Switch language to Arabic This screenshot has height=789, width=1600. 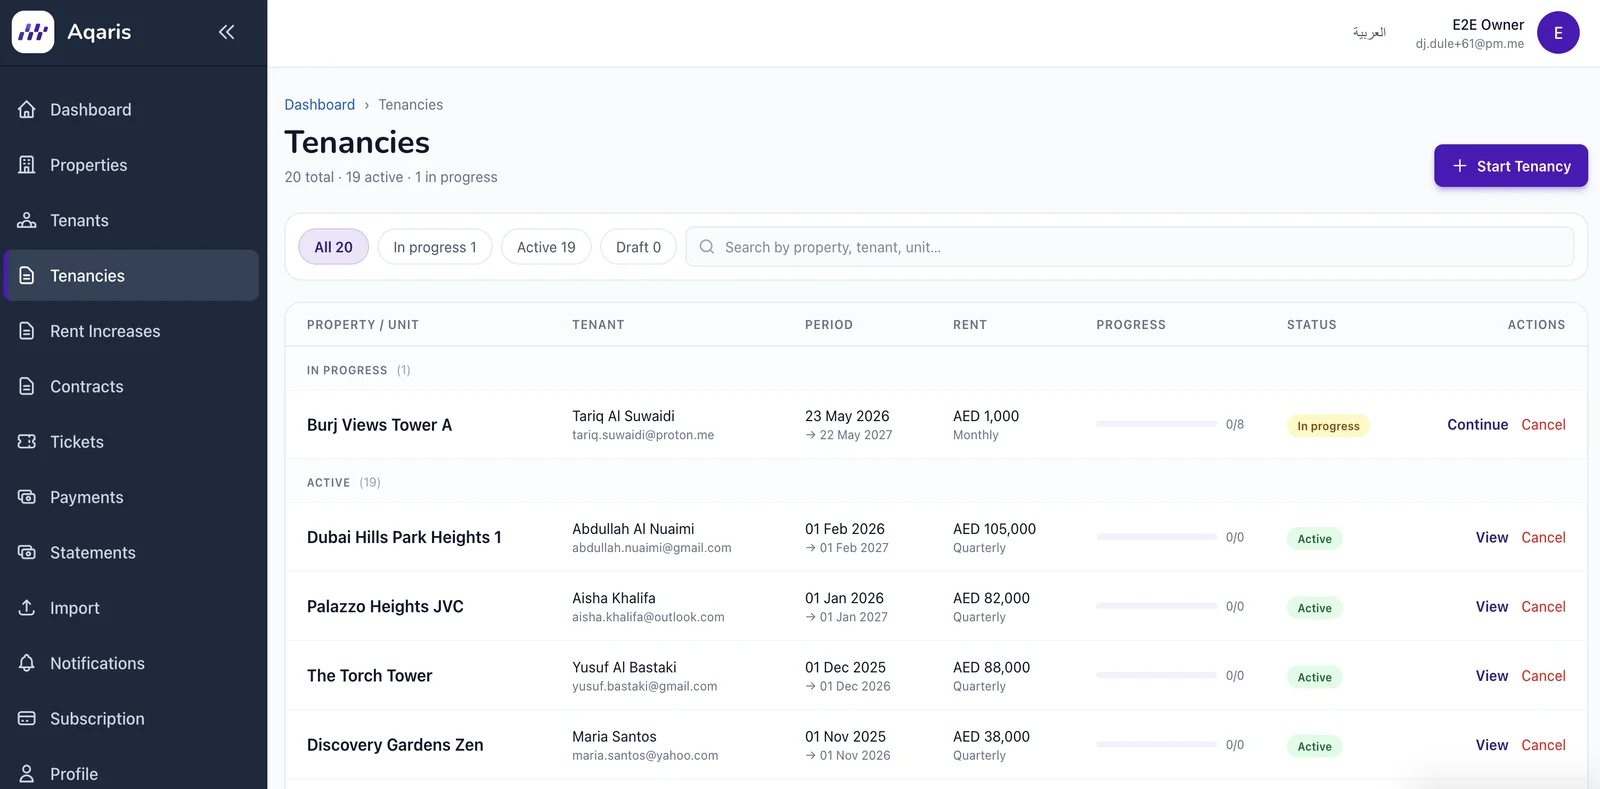pyautogui.click(x=1369, y=33)
